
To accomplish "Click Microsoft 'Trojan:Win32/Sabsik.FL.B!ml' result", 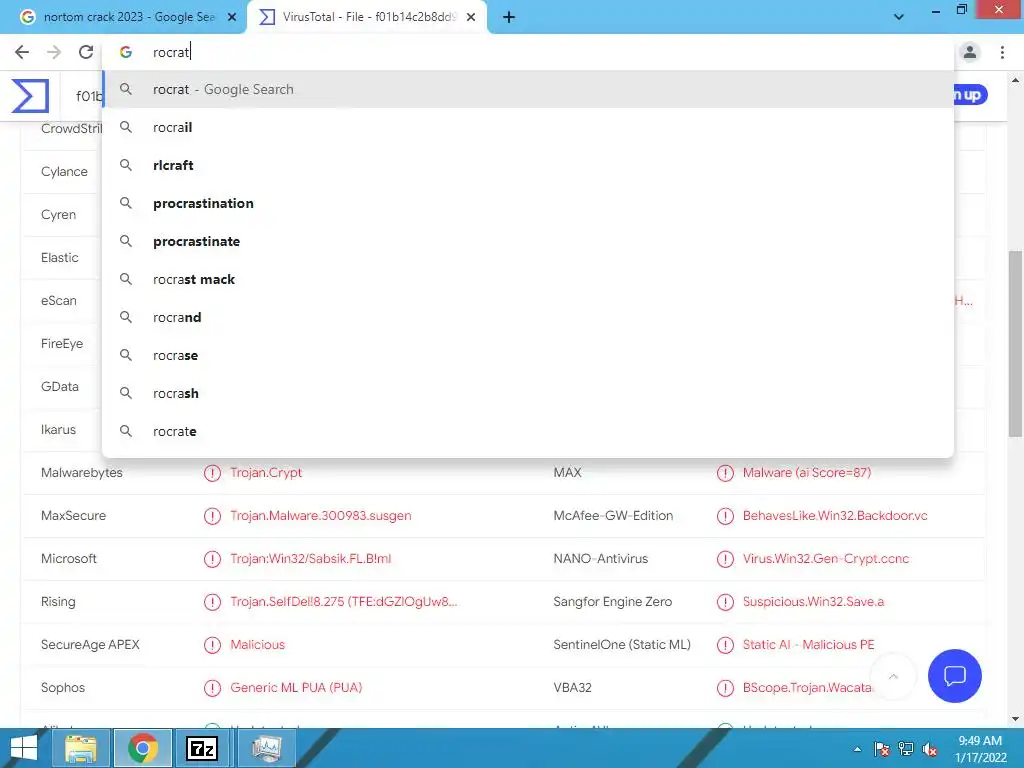I will pyautogui.click(x=311, y=559).
